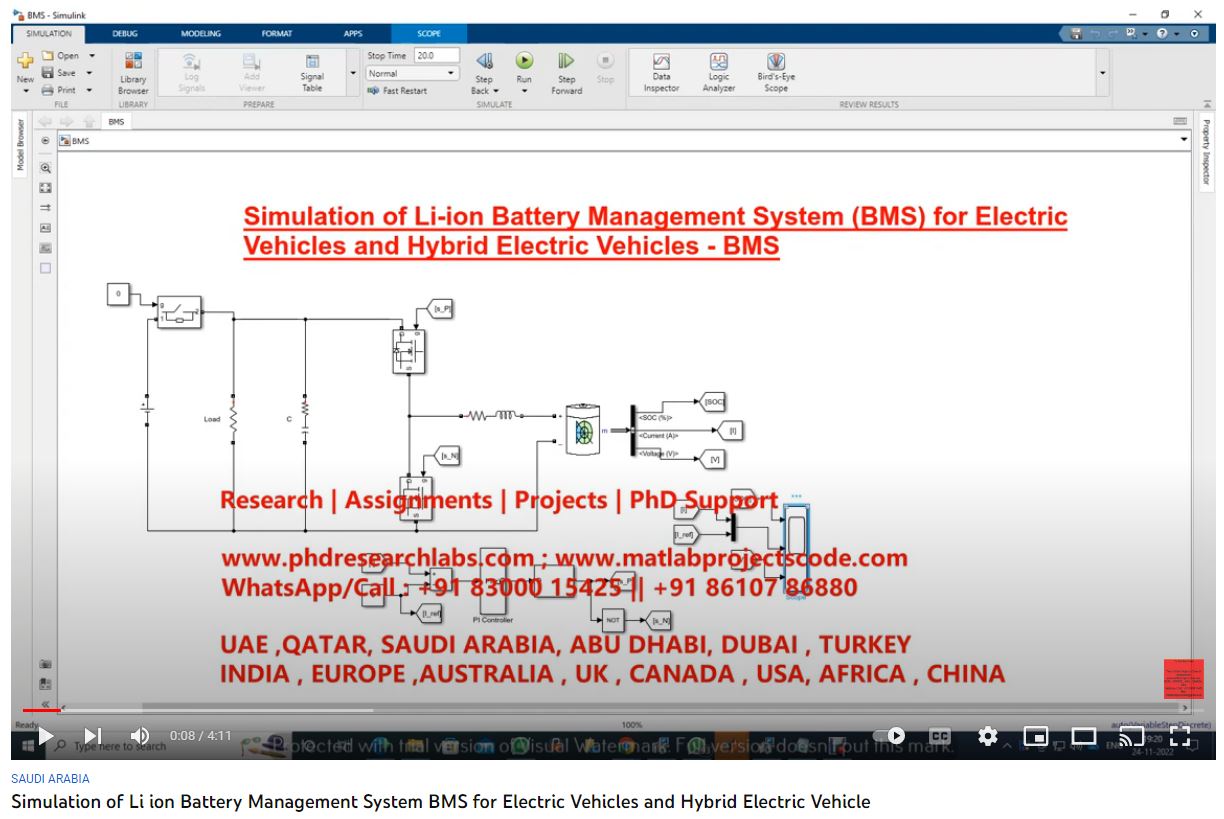Toggle the video autoplay switch
Viewport: 1224px width, 819px height.
pyautogui.click(x=891, y=736)
